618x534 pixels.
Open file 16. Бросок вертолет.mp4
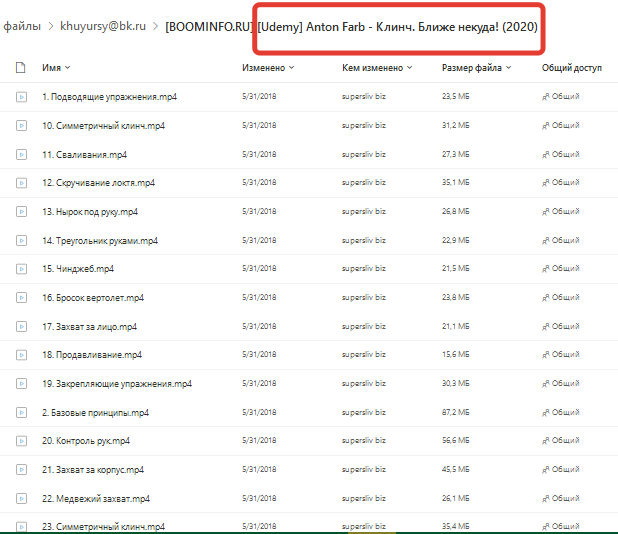tap(93, 298)
